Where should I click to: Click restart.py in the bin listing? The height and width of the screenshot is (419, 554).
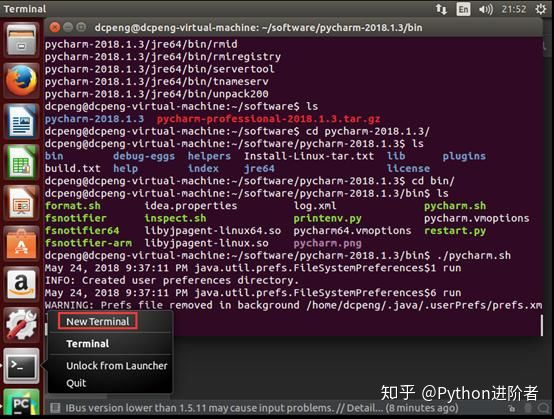click(455, 231)
